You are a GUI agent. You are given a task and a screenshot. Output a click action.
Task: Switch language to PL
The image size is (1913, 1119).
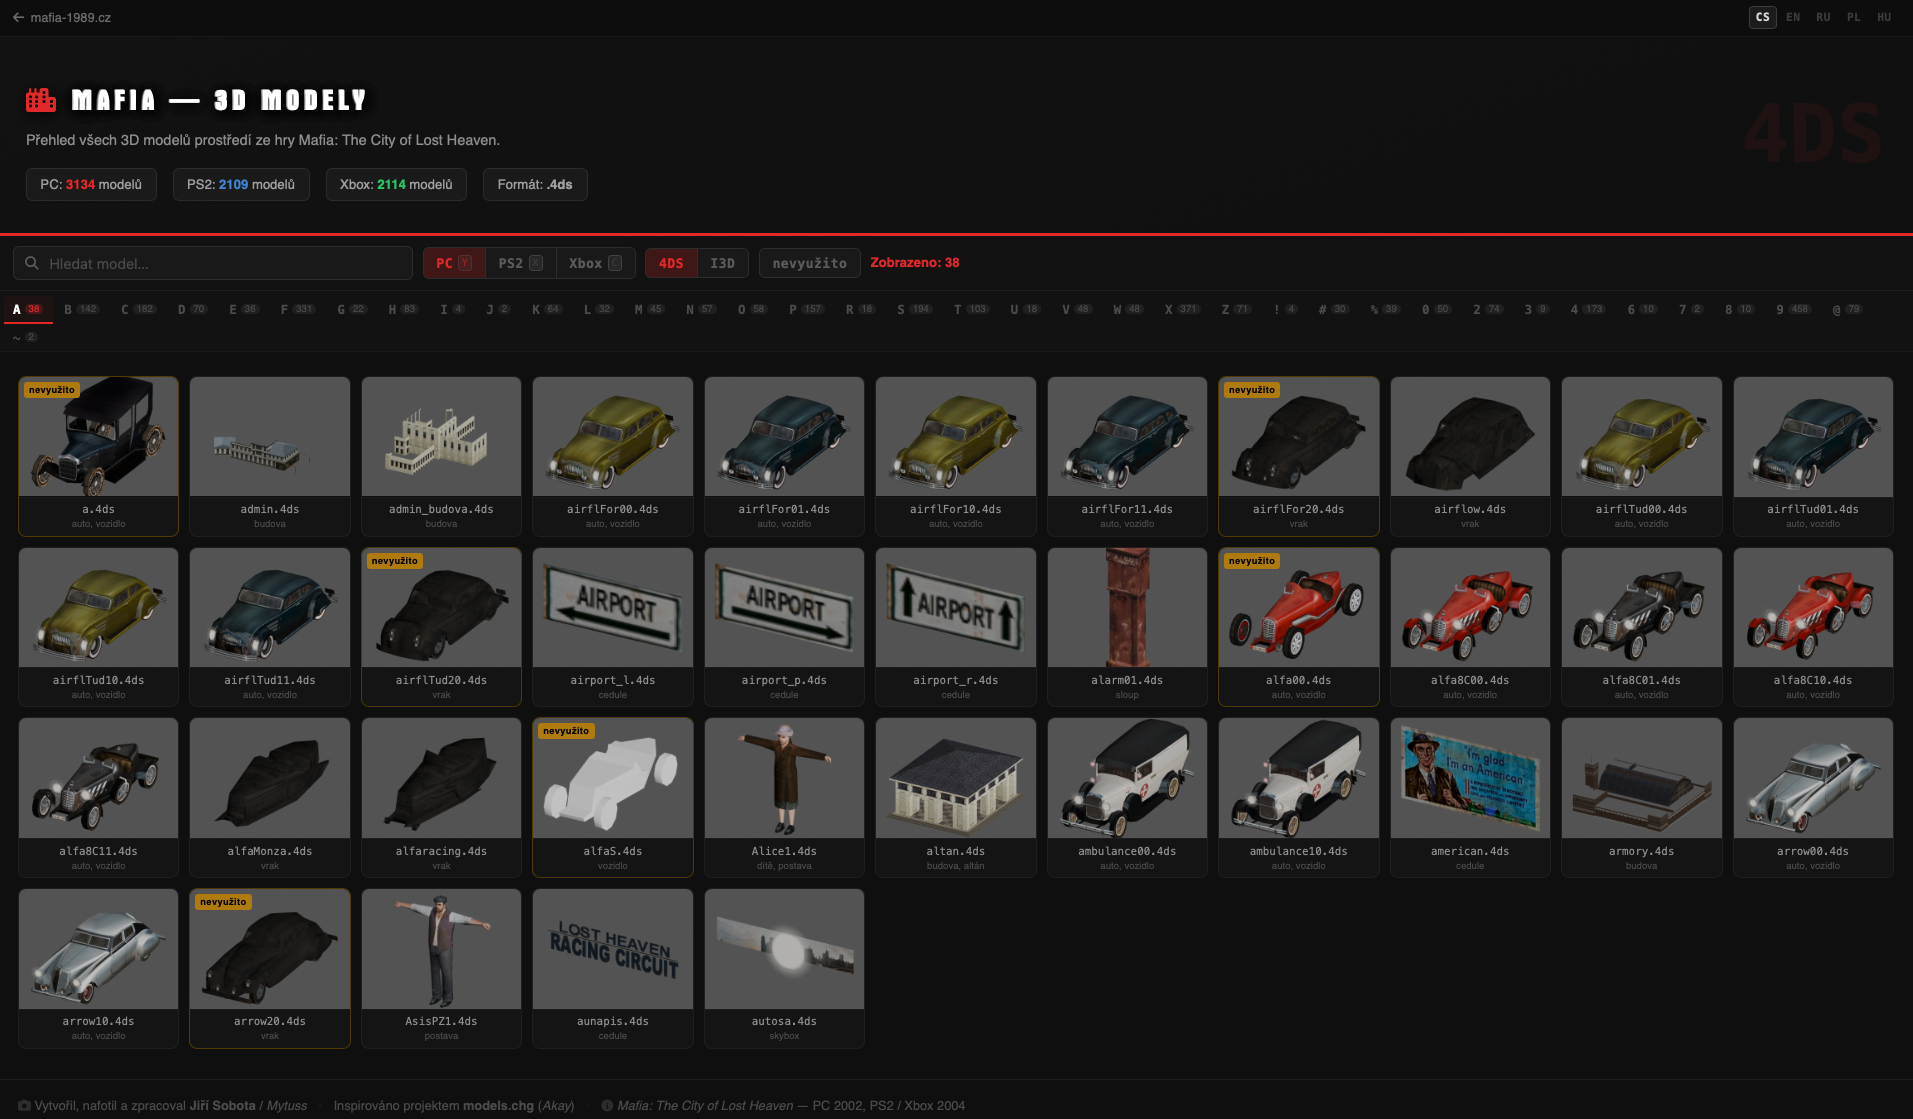(1854, 17)
